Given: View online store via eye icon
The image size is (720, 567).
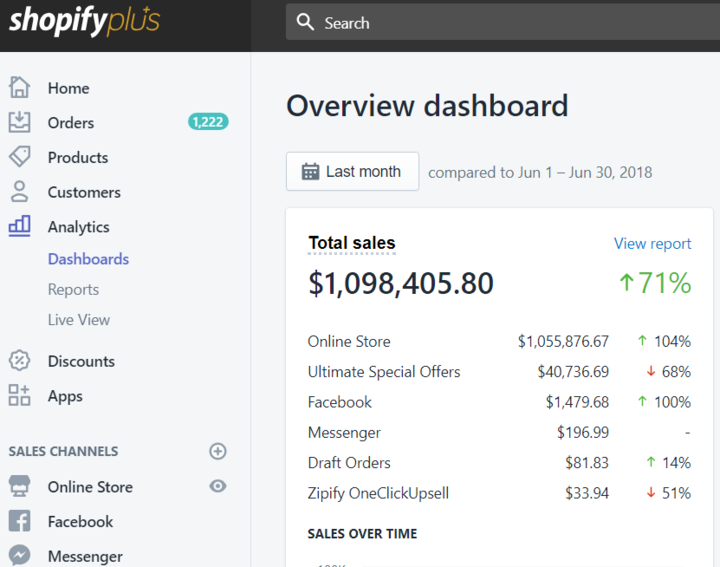Looking at the screenshot, I should coord(218,486).
